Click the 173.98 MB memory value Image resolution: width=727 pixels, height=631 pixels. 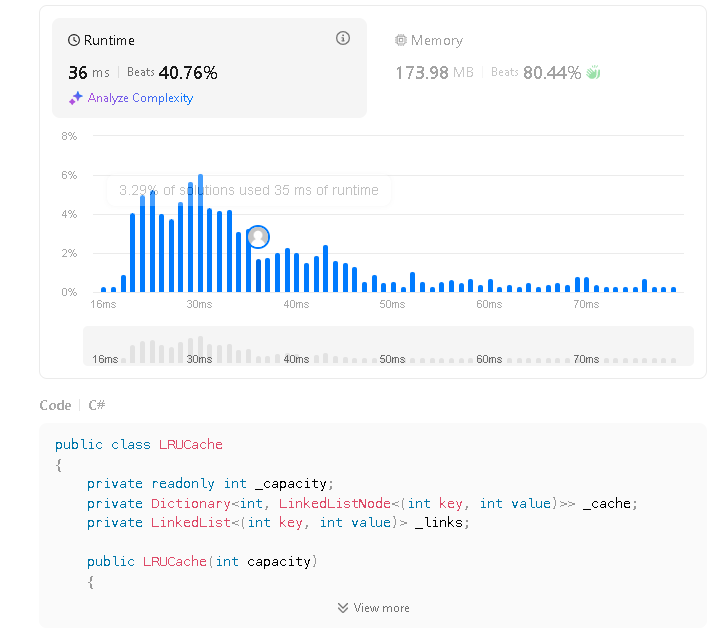[x=434, y=73]
